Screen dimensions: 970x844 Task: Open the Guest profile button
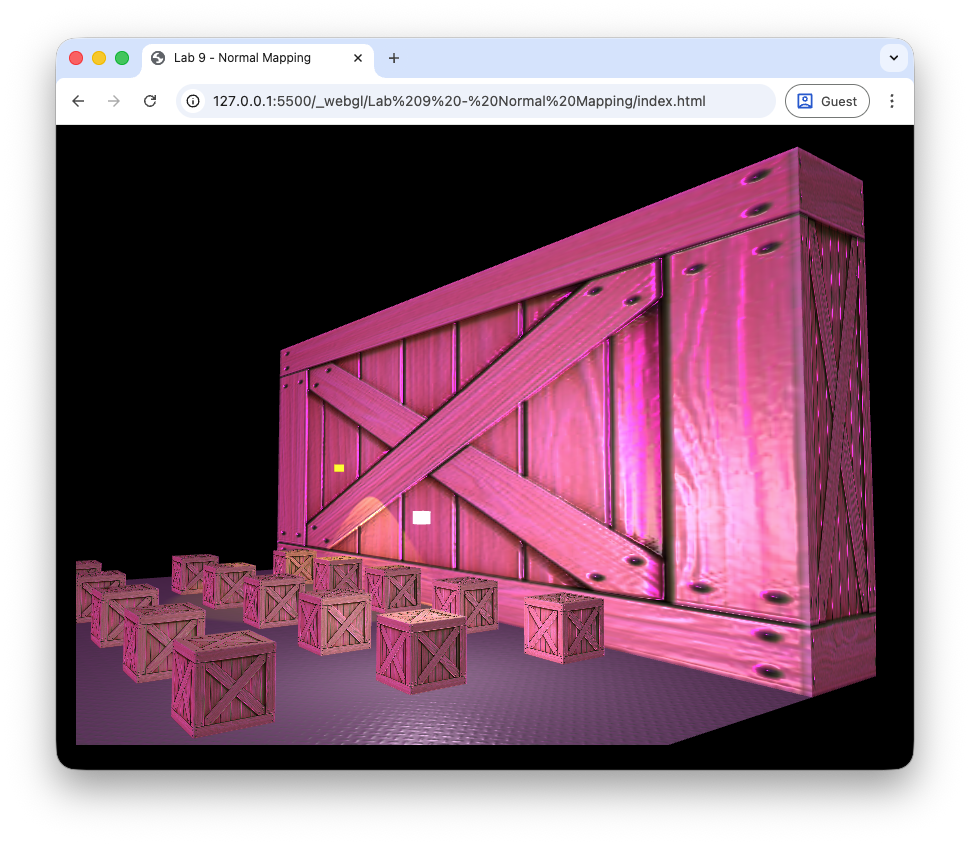click(x=827, y=101)
